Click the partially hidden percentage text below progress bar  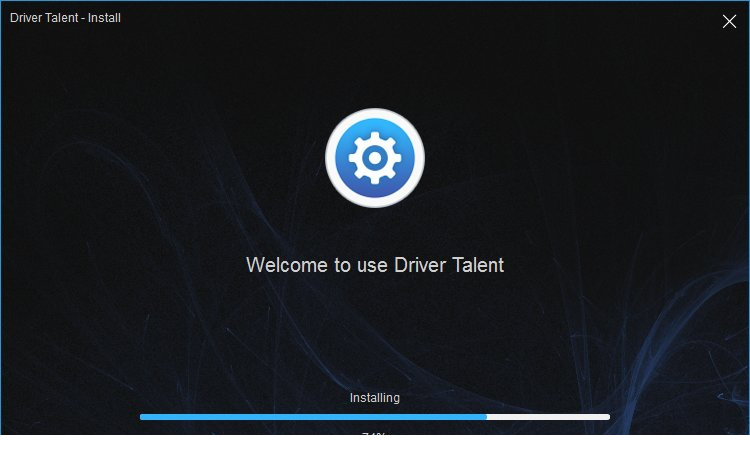[374, 433]
